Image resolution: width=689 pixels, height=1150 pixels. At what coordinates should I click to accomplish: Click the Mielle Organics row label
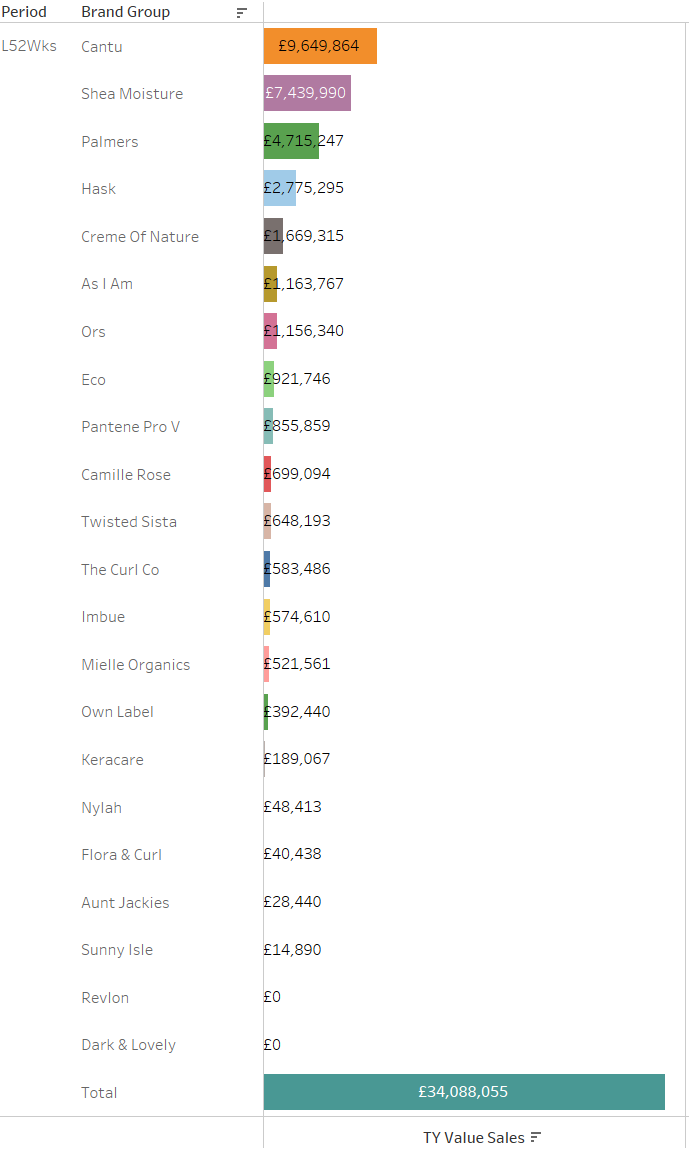(136, 664)
